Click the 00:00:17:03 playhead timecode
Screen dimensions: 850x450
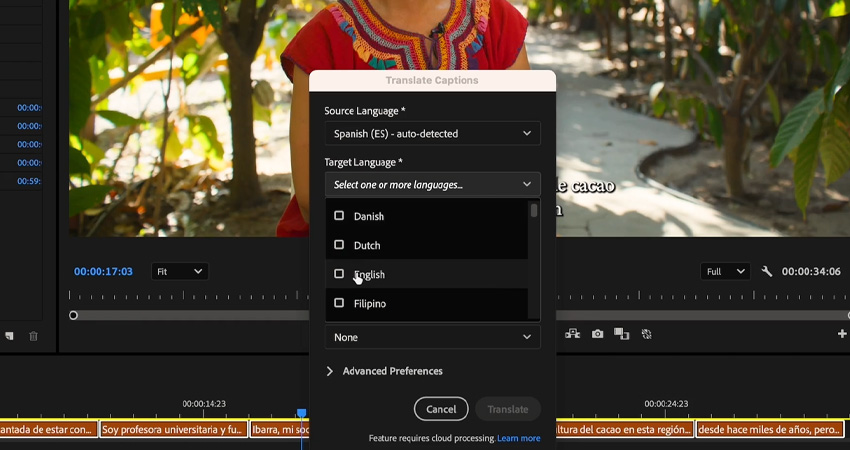point(103,272)
